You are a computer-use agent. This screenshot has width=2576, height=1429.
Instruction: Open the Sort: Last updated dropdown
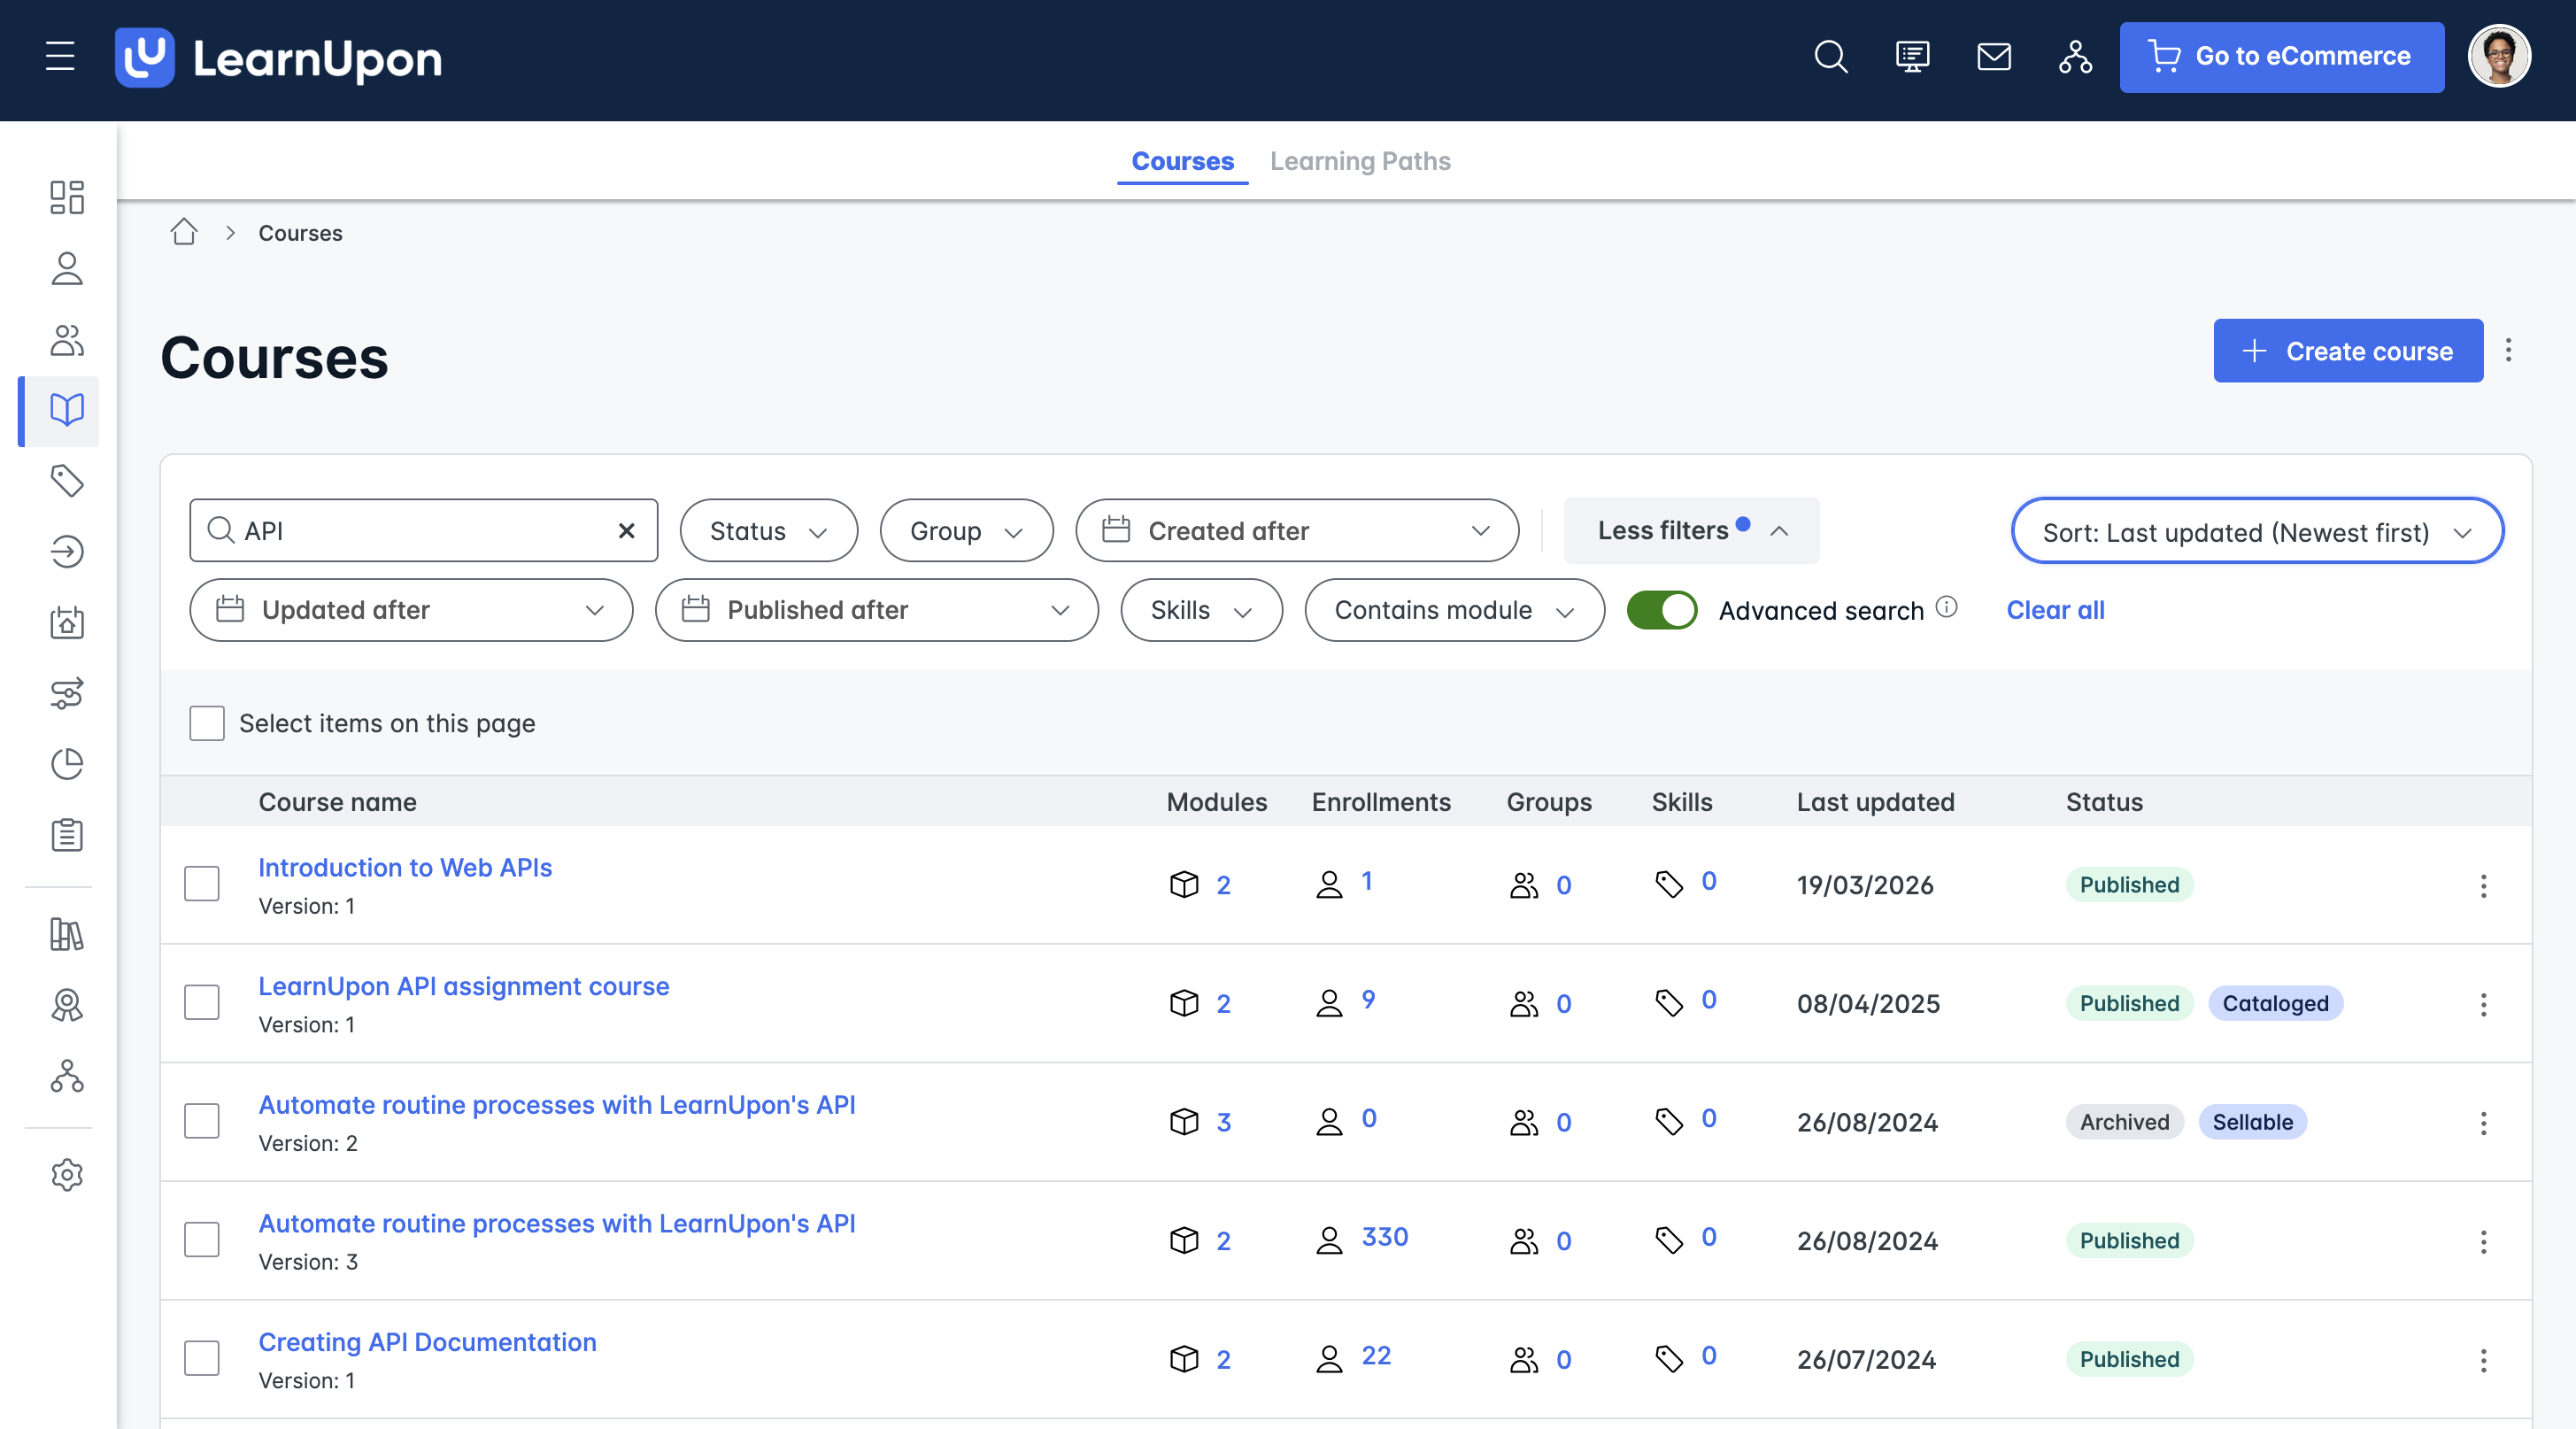tap(2257, 531)
